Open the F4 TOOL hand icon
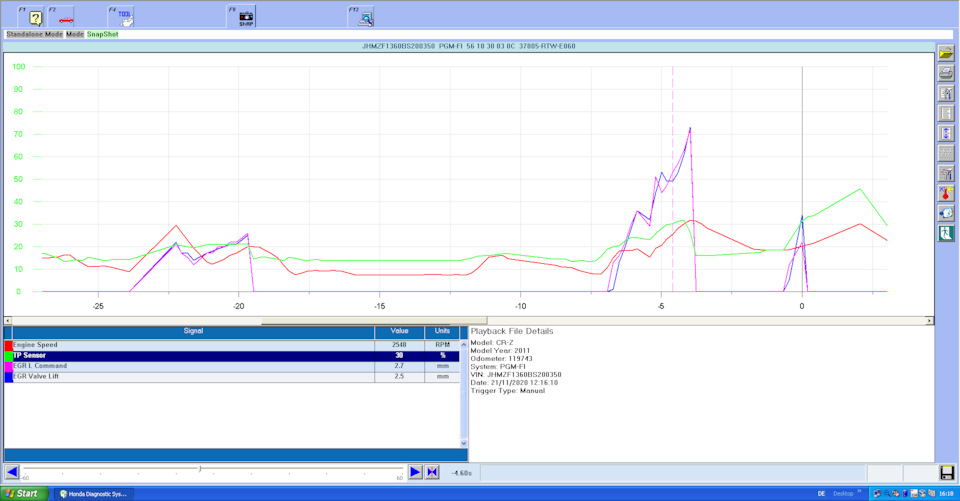This screenshot has height=501, width=960. [x=121, y=17]
